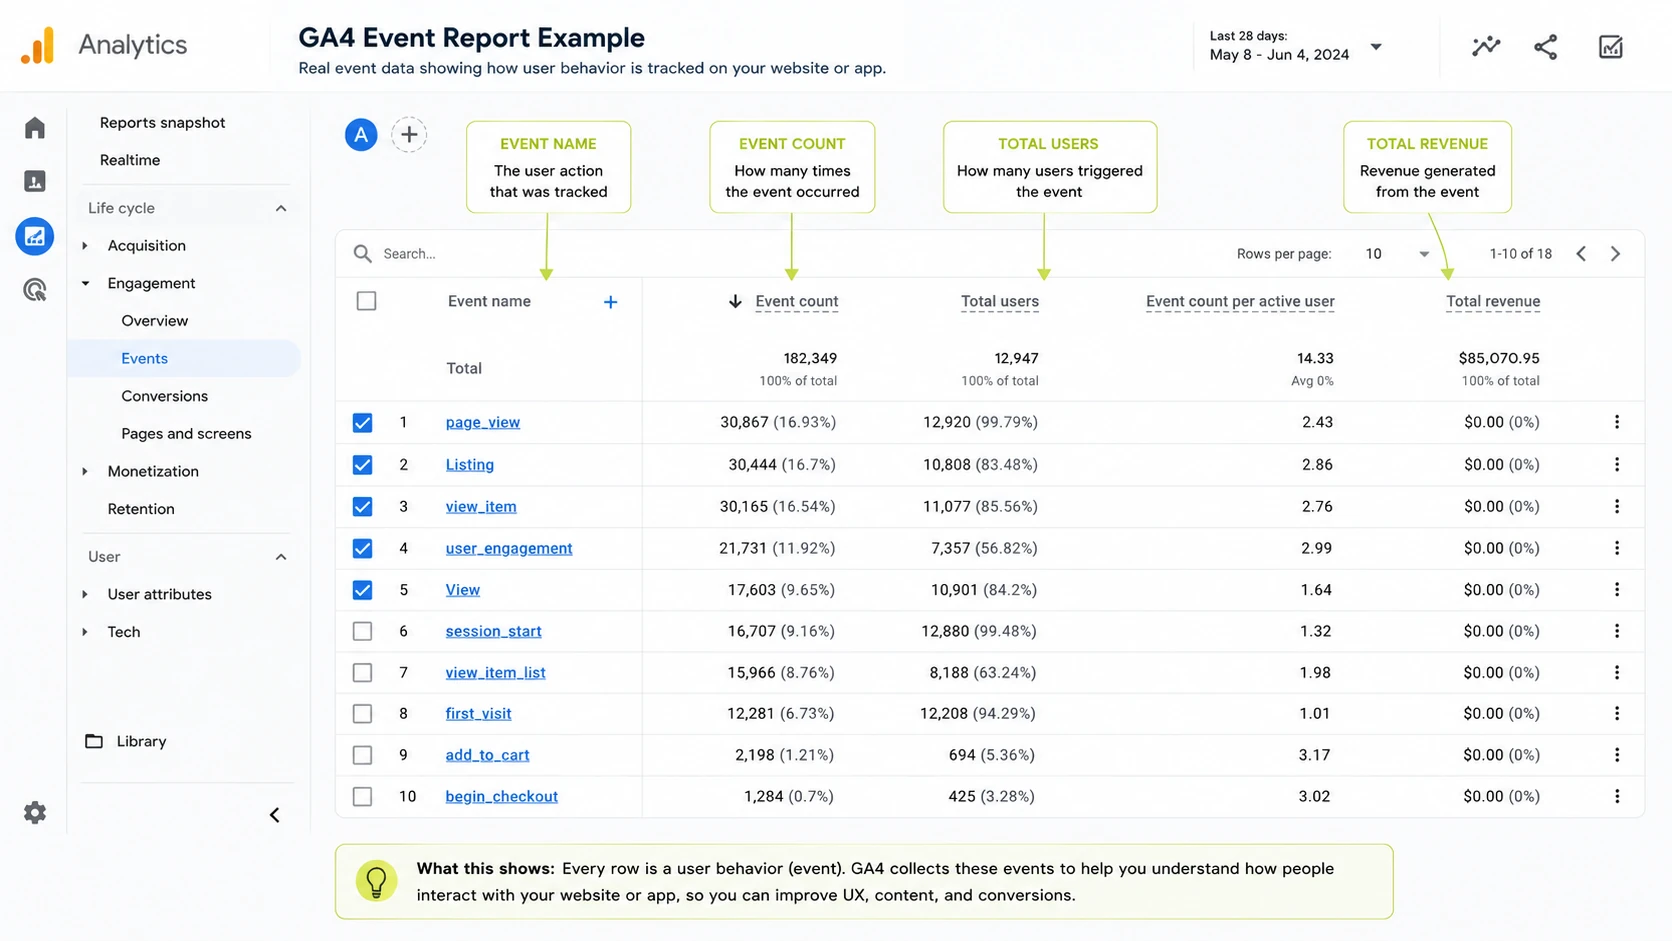The width and height of the screenshot is (1672, 941).
Task: Click the Share report icon
Action: click(x=1546, y=46)
